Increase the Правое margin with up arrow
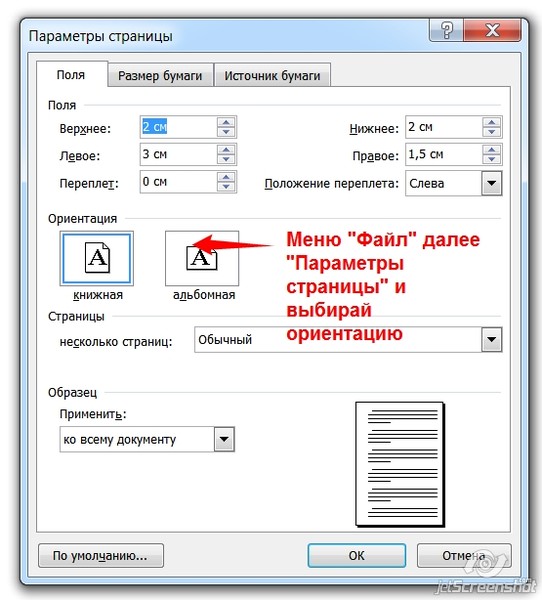The width and height of the screenshot is (542, 600). click(x=491, y=150)
